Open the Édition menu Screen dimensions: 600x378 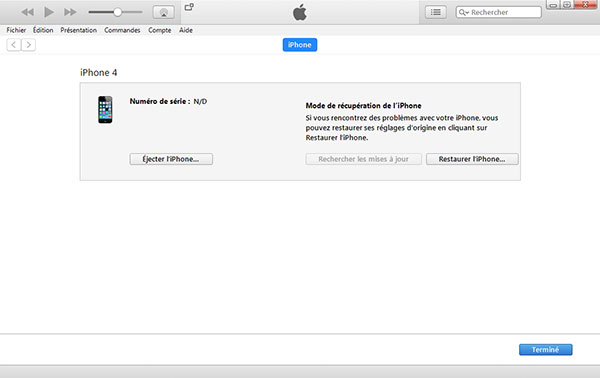tap(43, 30)
